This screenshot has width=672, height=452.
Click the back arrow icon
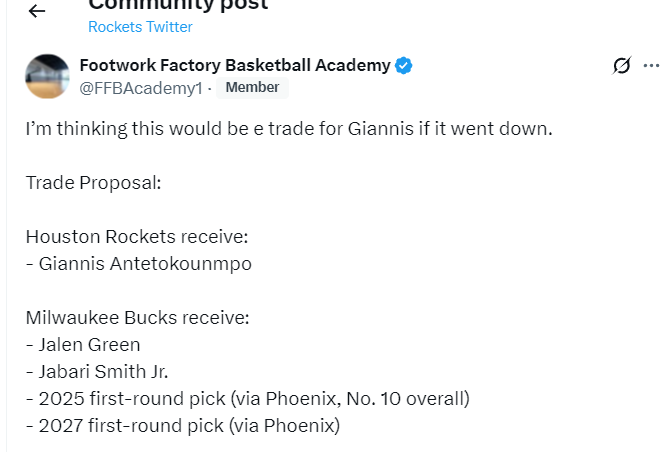(x=37, y=11)
